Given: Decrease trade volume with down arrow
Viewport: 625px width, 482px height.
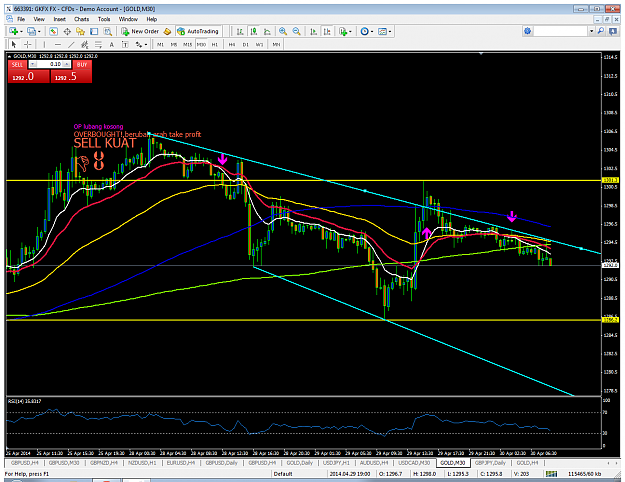Looking at the screenshot, I should [x=33, y=64].
